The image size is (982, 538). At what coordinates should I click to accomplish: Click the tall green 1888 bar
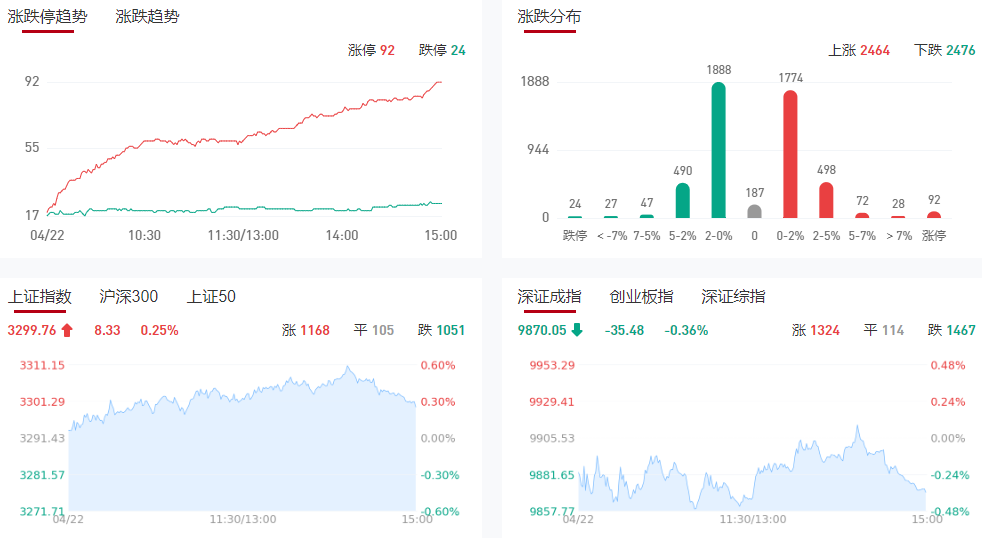coord(718,150)
